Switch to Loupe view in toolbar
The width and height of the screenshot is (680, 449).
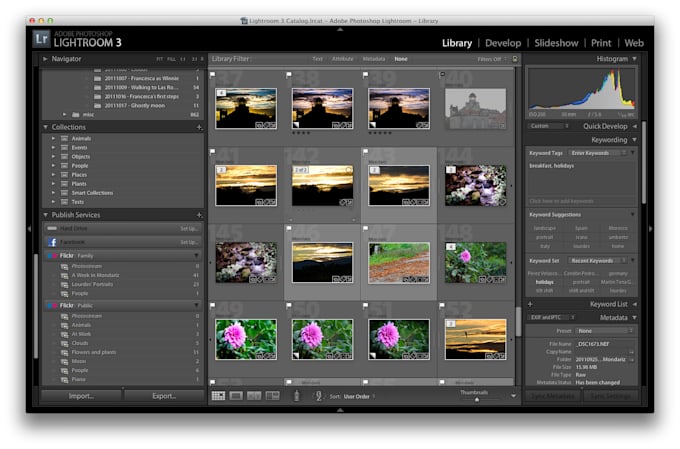tap(236, 396)
